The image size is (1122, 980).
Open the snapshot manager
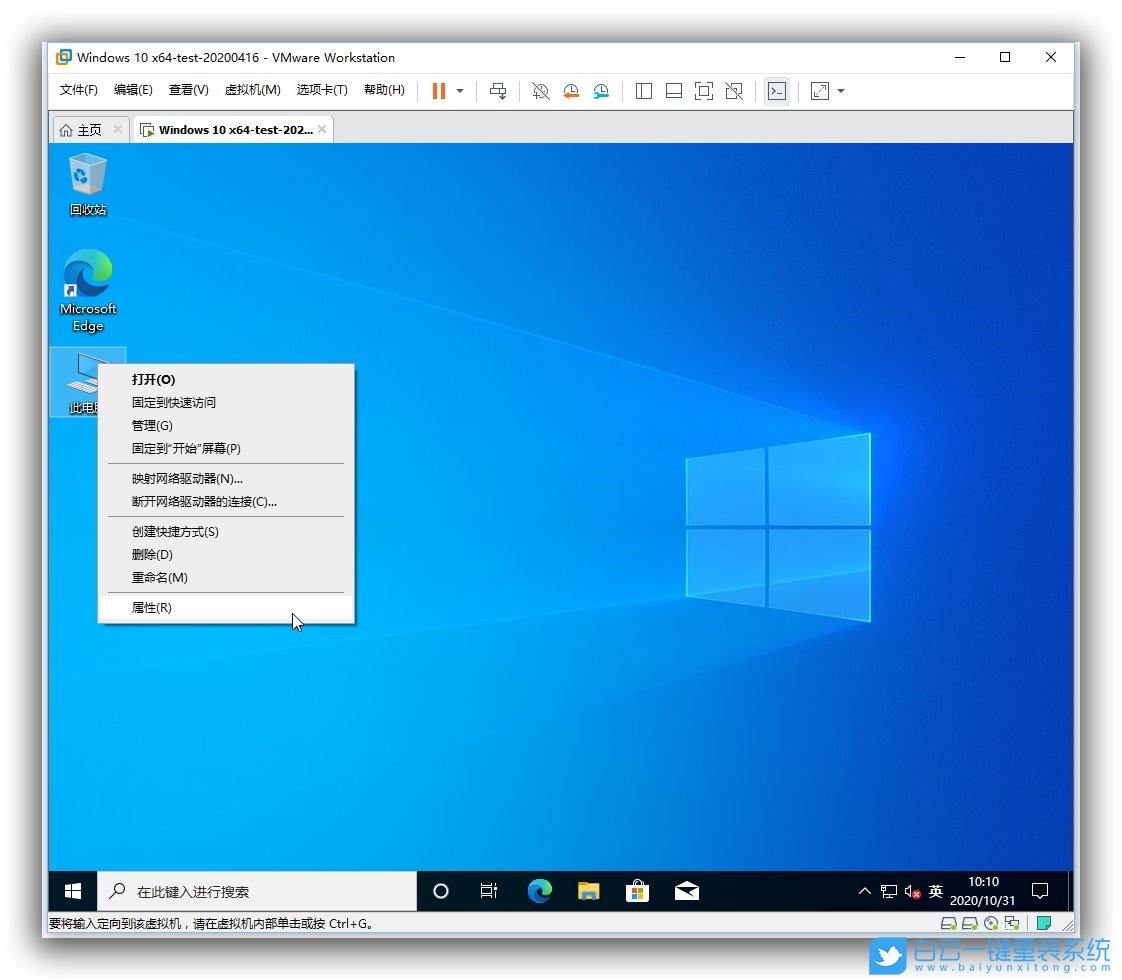pos(600,91)
